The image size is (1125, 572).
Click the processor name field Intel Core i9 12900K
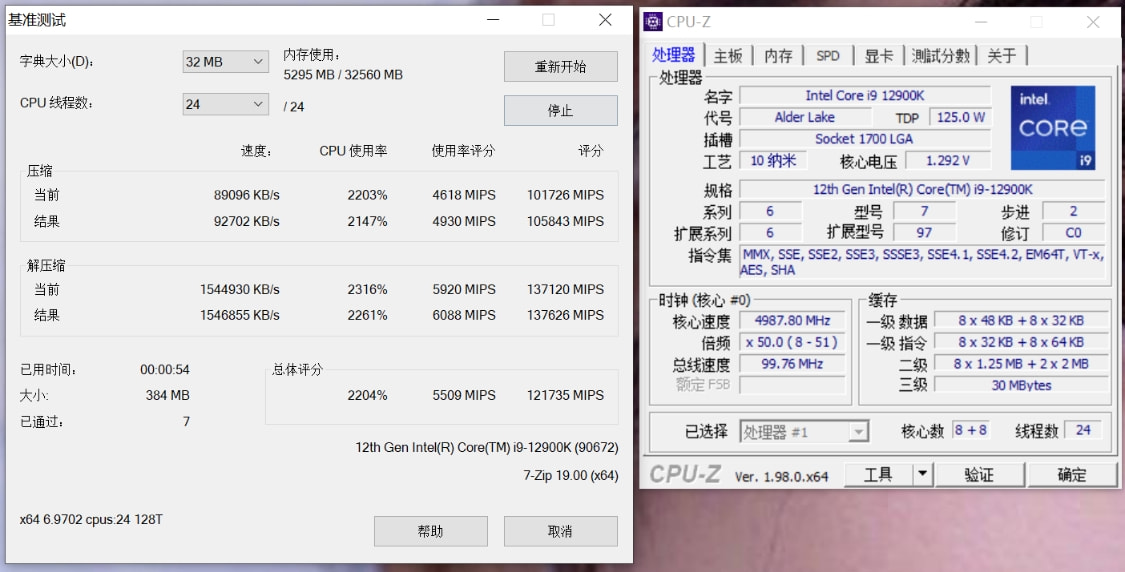tap(865, 95)
